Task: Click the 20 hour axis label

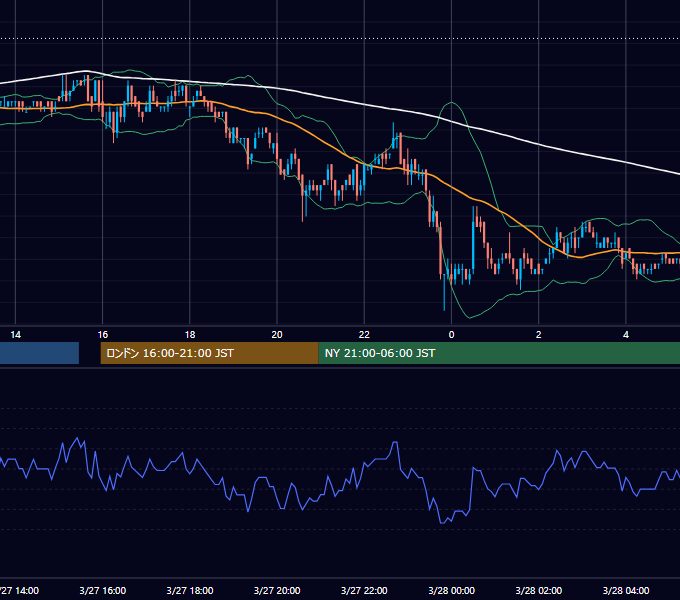Action: (277, 335)
